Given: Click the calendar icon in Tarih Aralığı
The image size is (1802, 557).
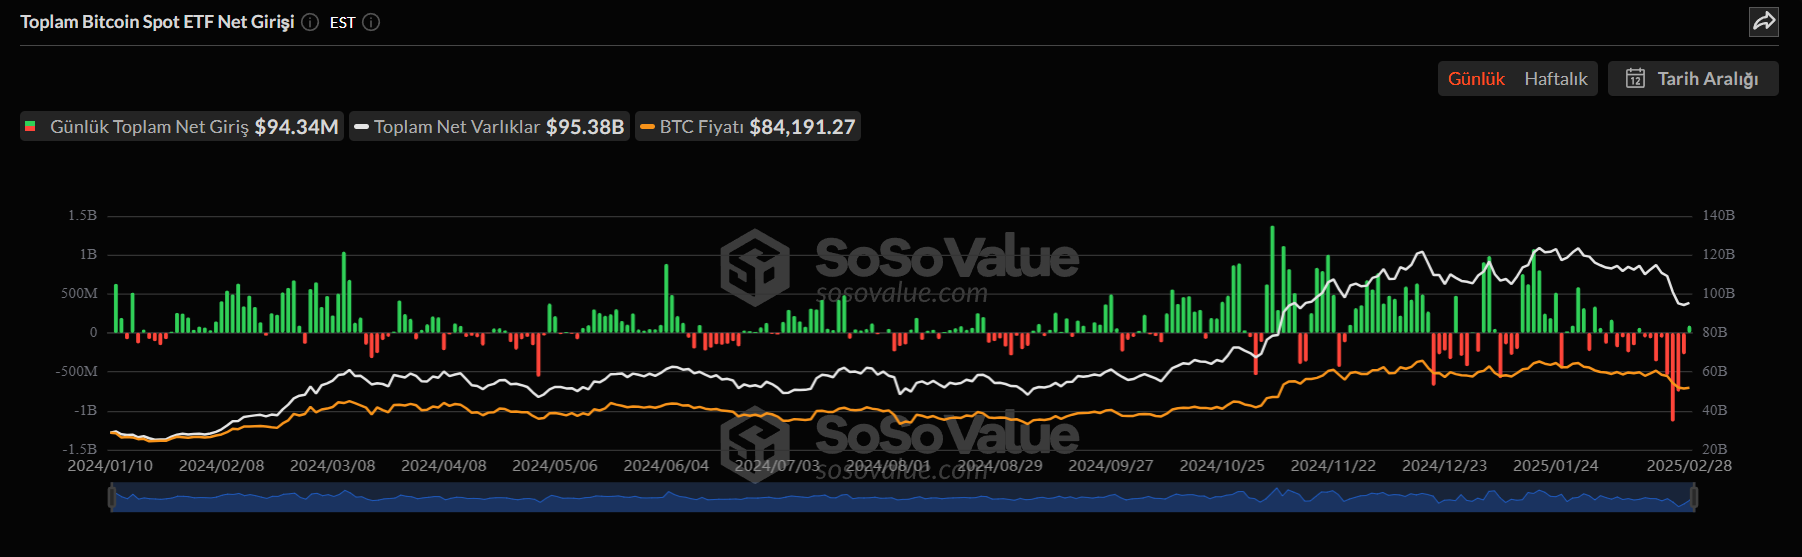Looking at the screenshot, I should (x=1635, y=78).
